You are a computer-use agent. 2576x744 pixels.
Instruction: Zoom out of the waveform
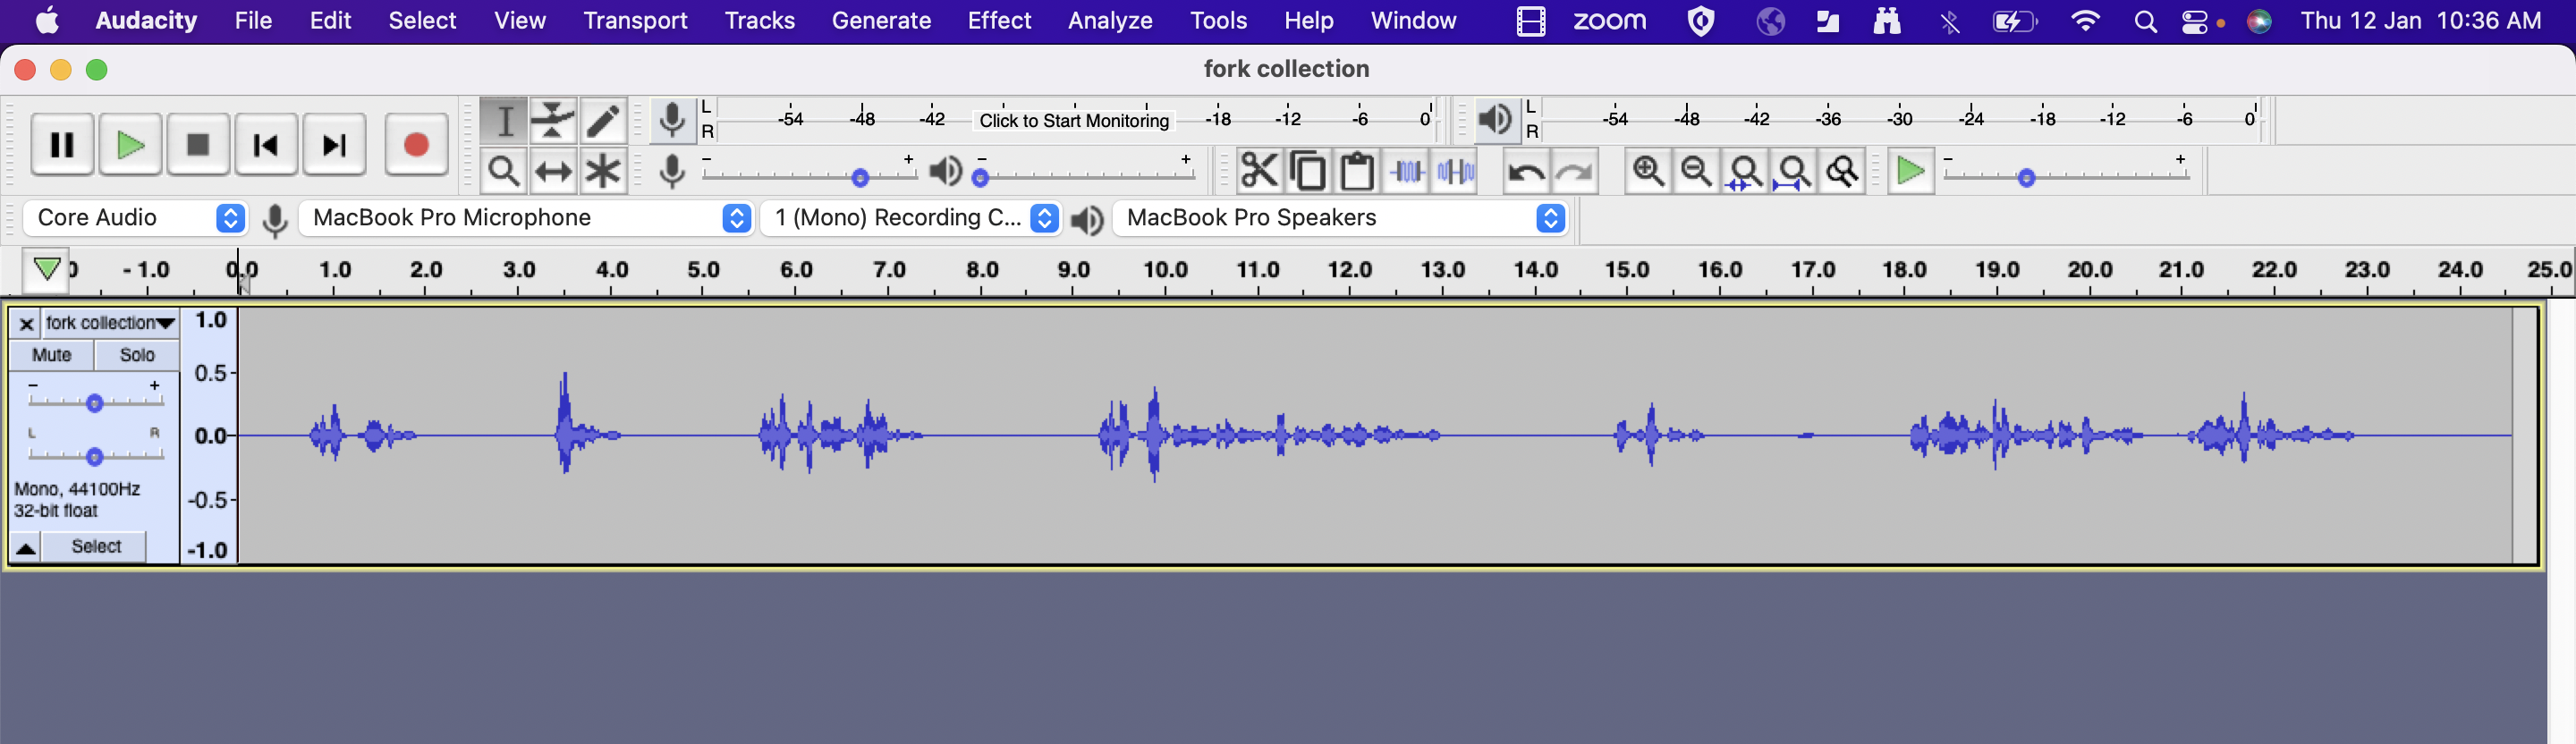1696,171
